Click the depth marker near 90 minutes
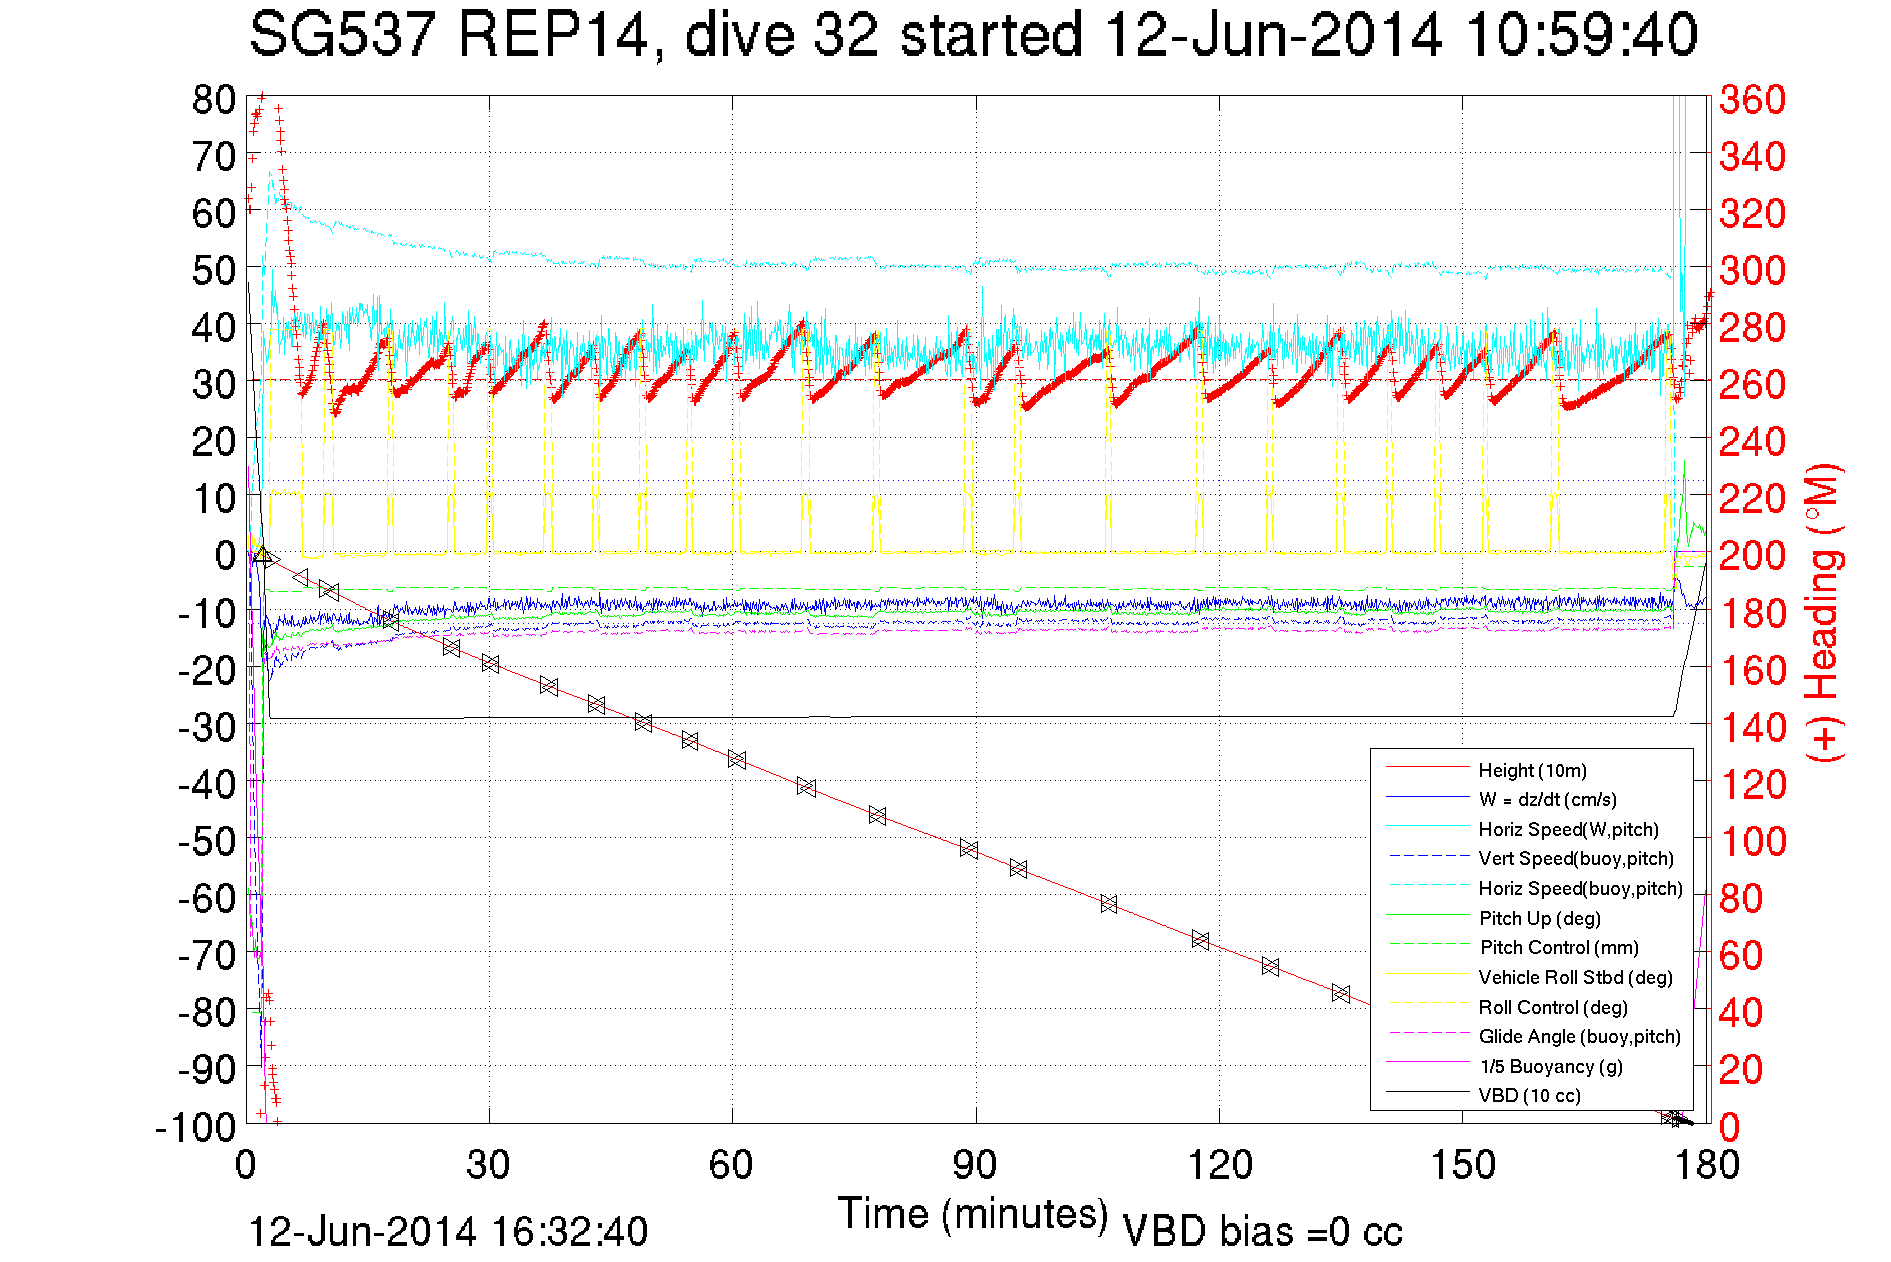 coord(969,848)
